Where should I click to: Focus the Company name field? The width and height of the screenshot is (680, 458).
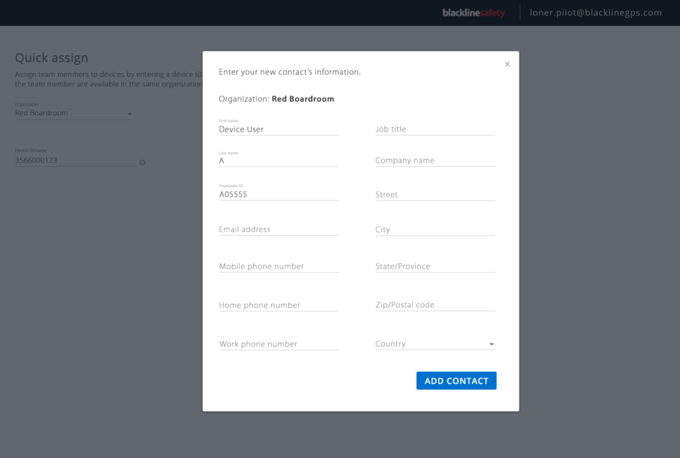[x=435, y=160]
